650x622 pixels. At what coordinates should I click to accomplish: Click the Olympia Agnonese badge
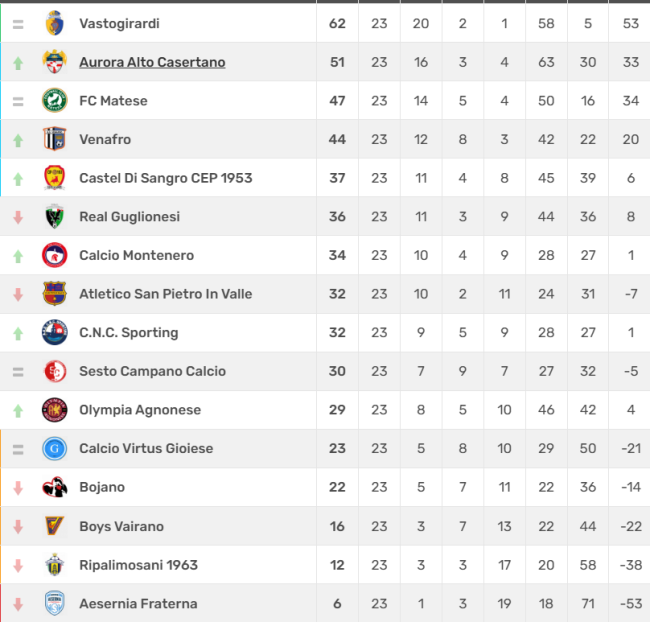[55, 410]
